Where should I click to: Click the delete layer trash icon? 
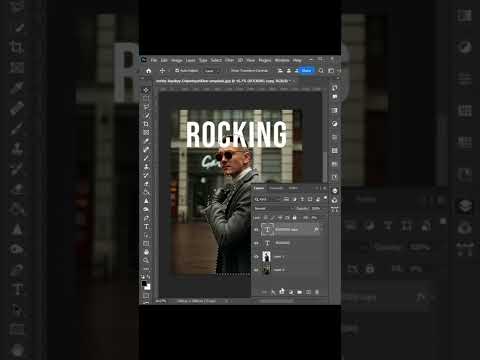[317, 292]
